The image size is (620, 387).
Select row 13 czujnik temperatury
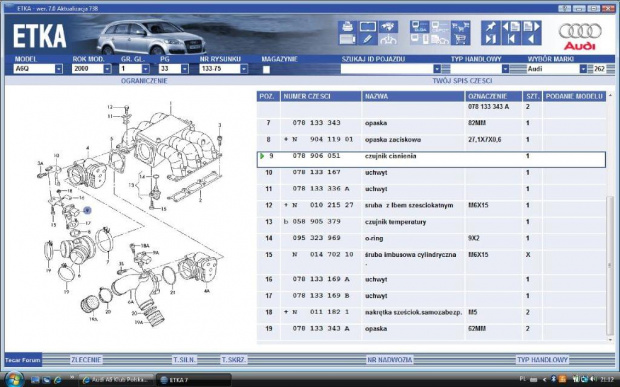pyautogui.click(x=431, y=222)
